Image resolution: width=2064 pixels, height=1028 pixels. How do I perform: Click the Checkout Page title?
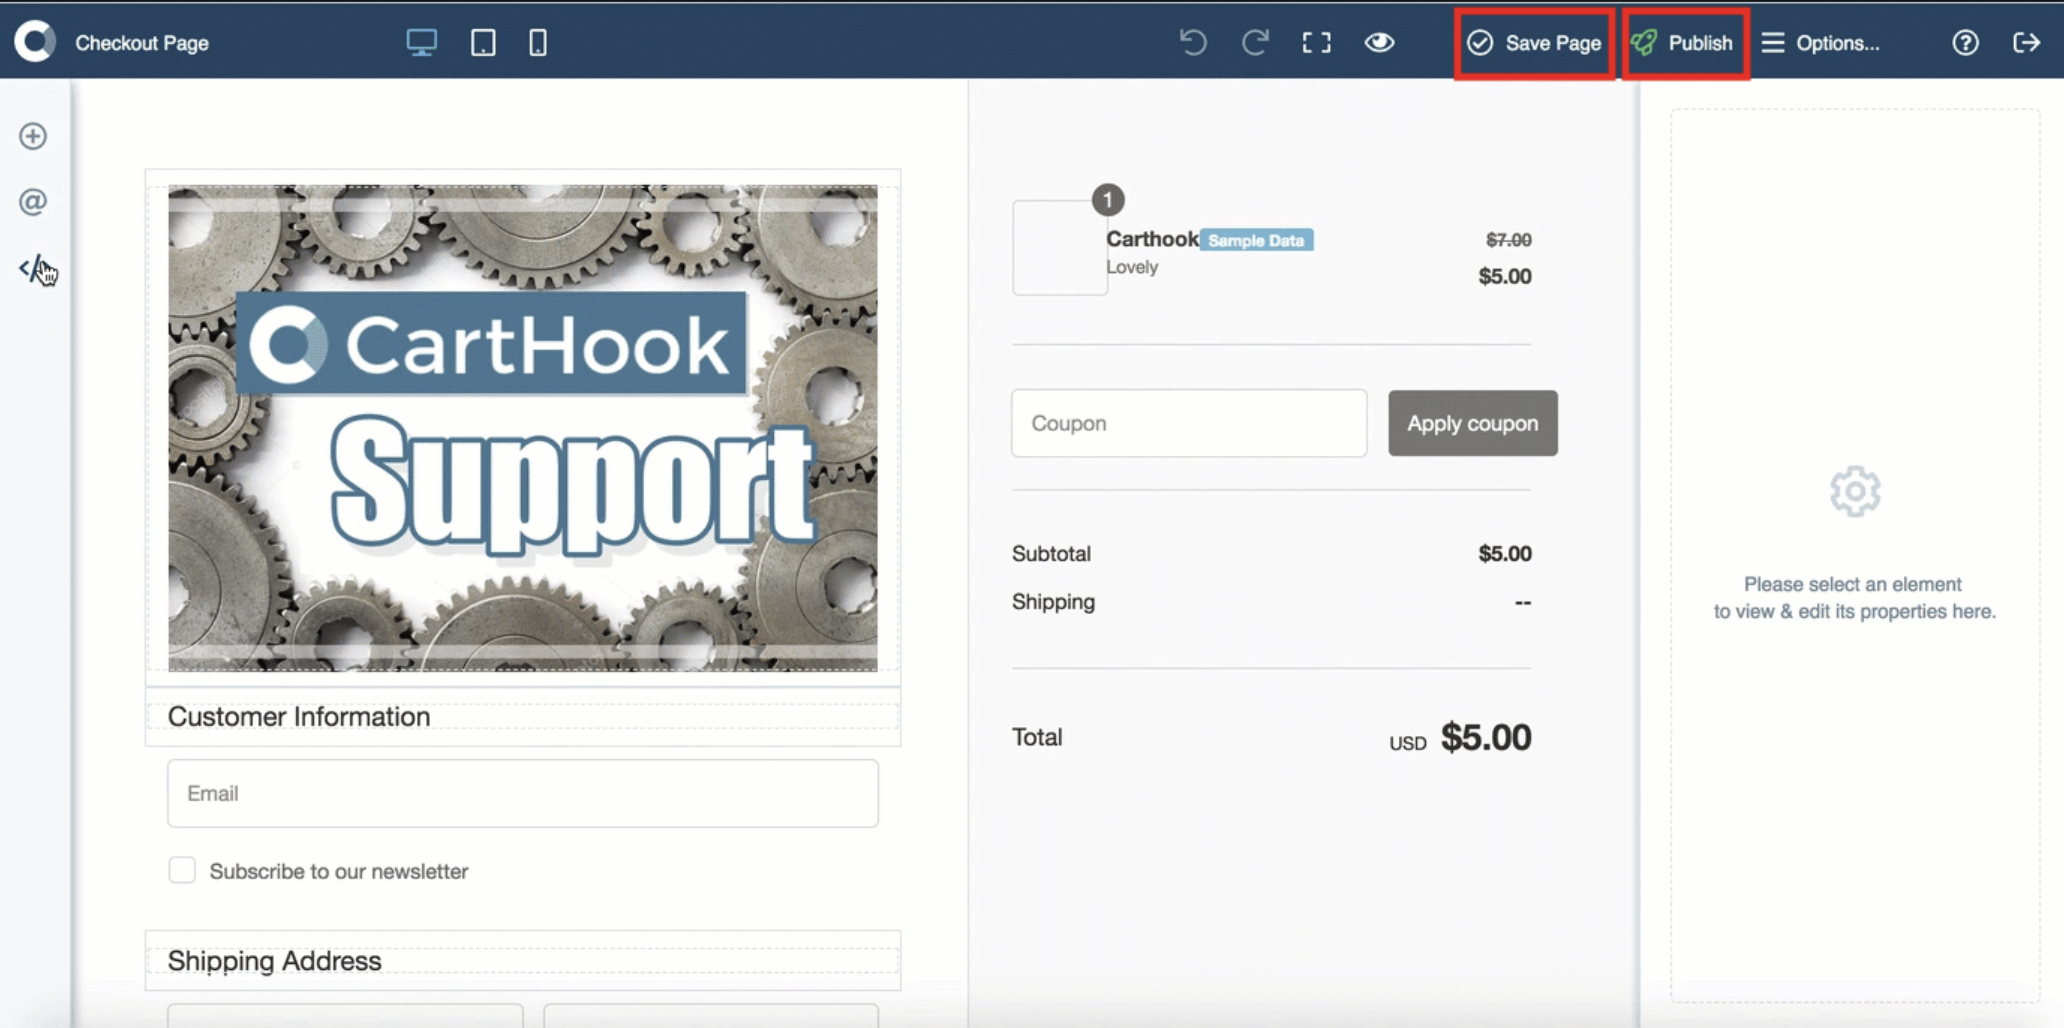(142, 43)
